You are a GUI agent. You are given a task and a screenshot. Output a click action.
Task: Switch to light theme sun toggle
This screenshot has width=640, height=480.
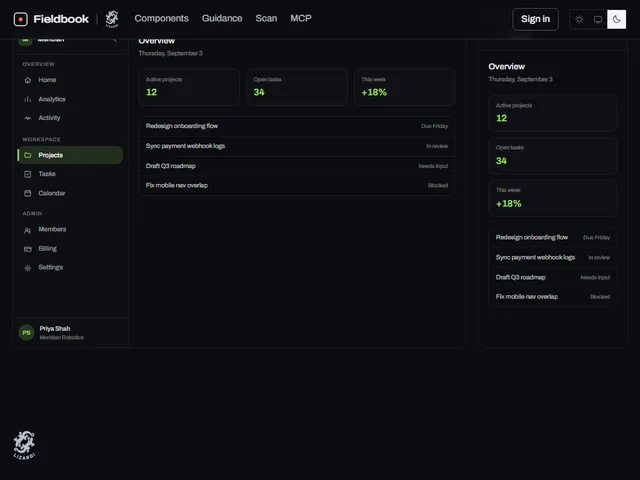[x=579, y=19]
